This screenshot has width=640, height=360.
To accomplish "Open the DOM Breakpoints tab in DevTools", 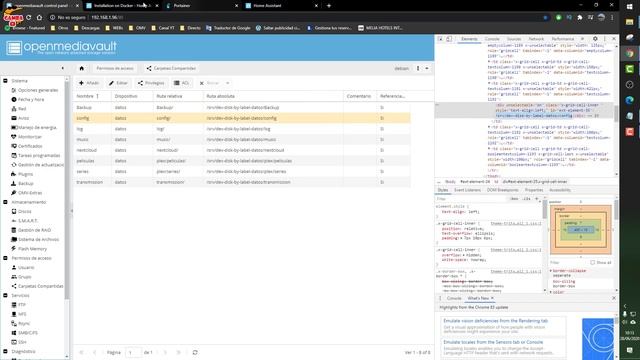I will click(x=502, y=190).
